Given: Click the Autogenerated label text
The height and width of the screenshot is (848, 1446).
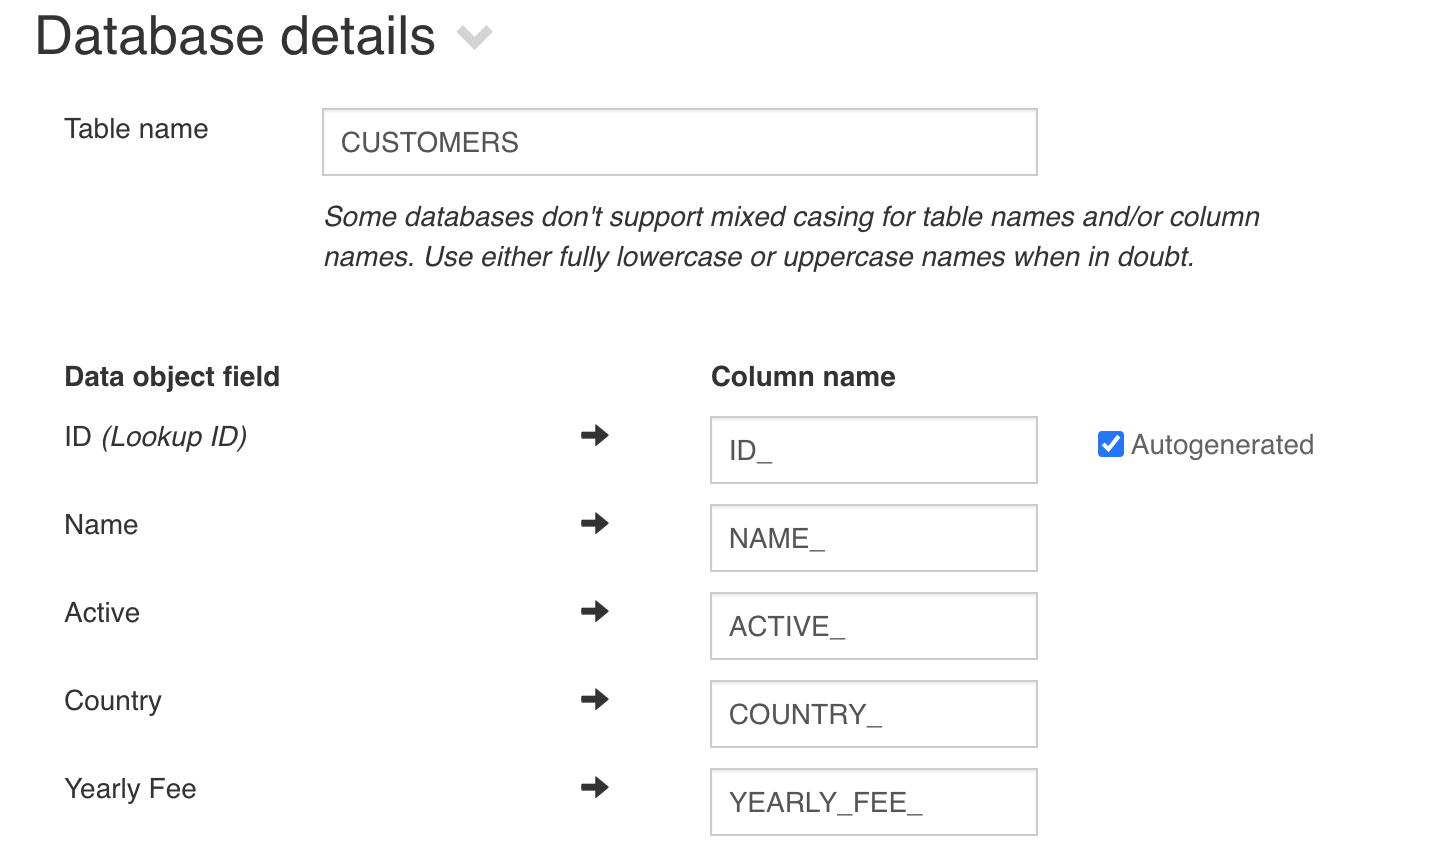Looking at the screenshot, I should (1222, 444).
